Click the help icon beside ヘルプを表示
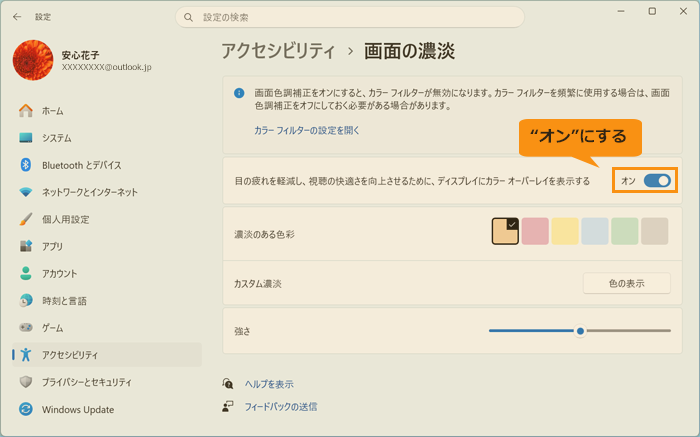Image resolution: width=700 pixels, height=437 pixels. [228, 384]
